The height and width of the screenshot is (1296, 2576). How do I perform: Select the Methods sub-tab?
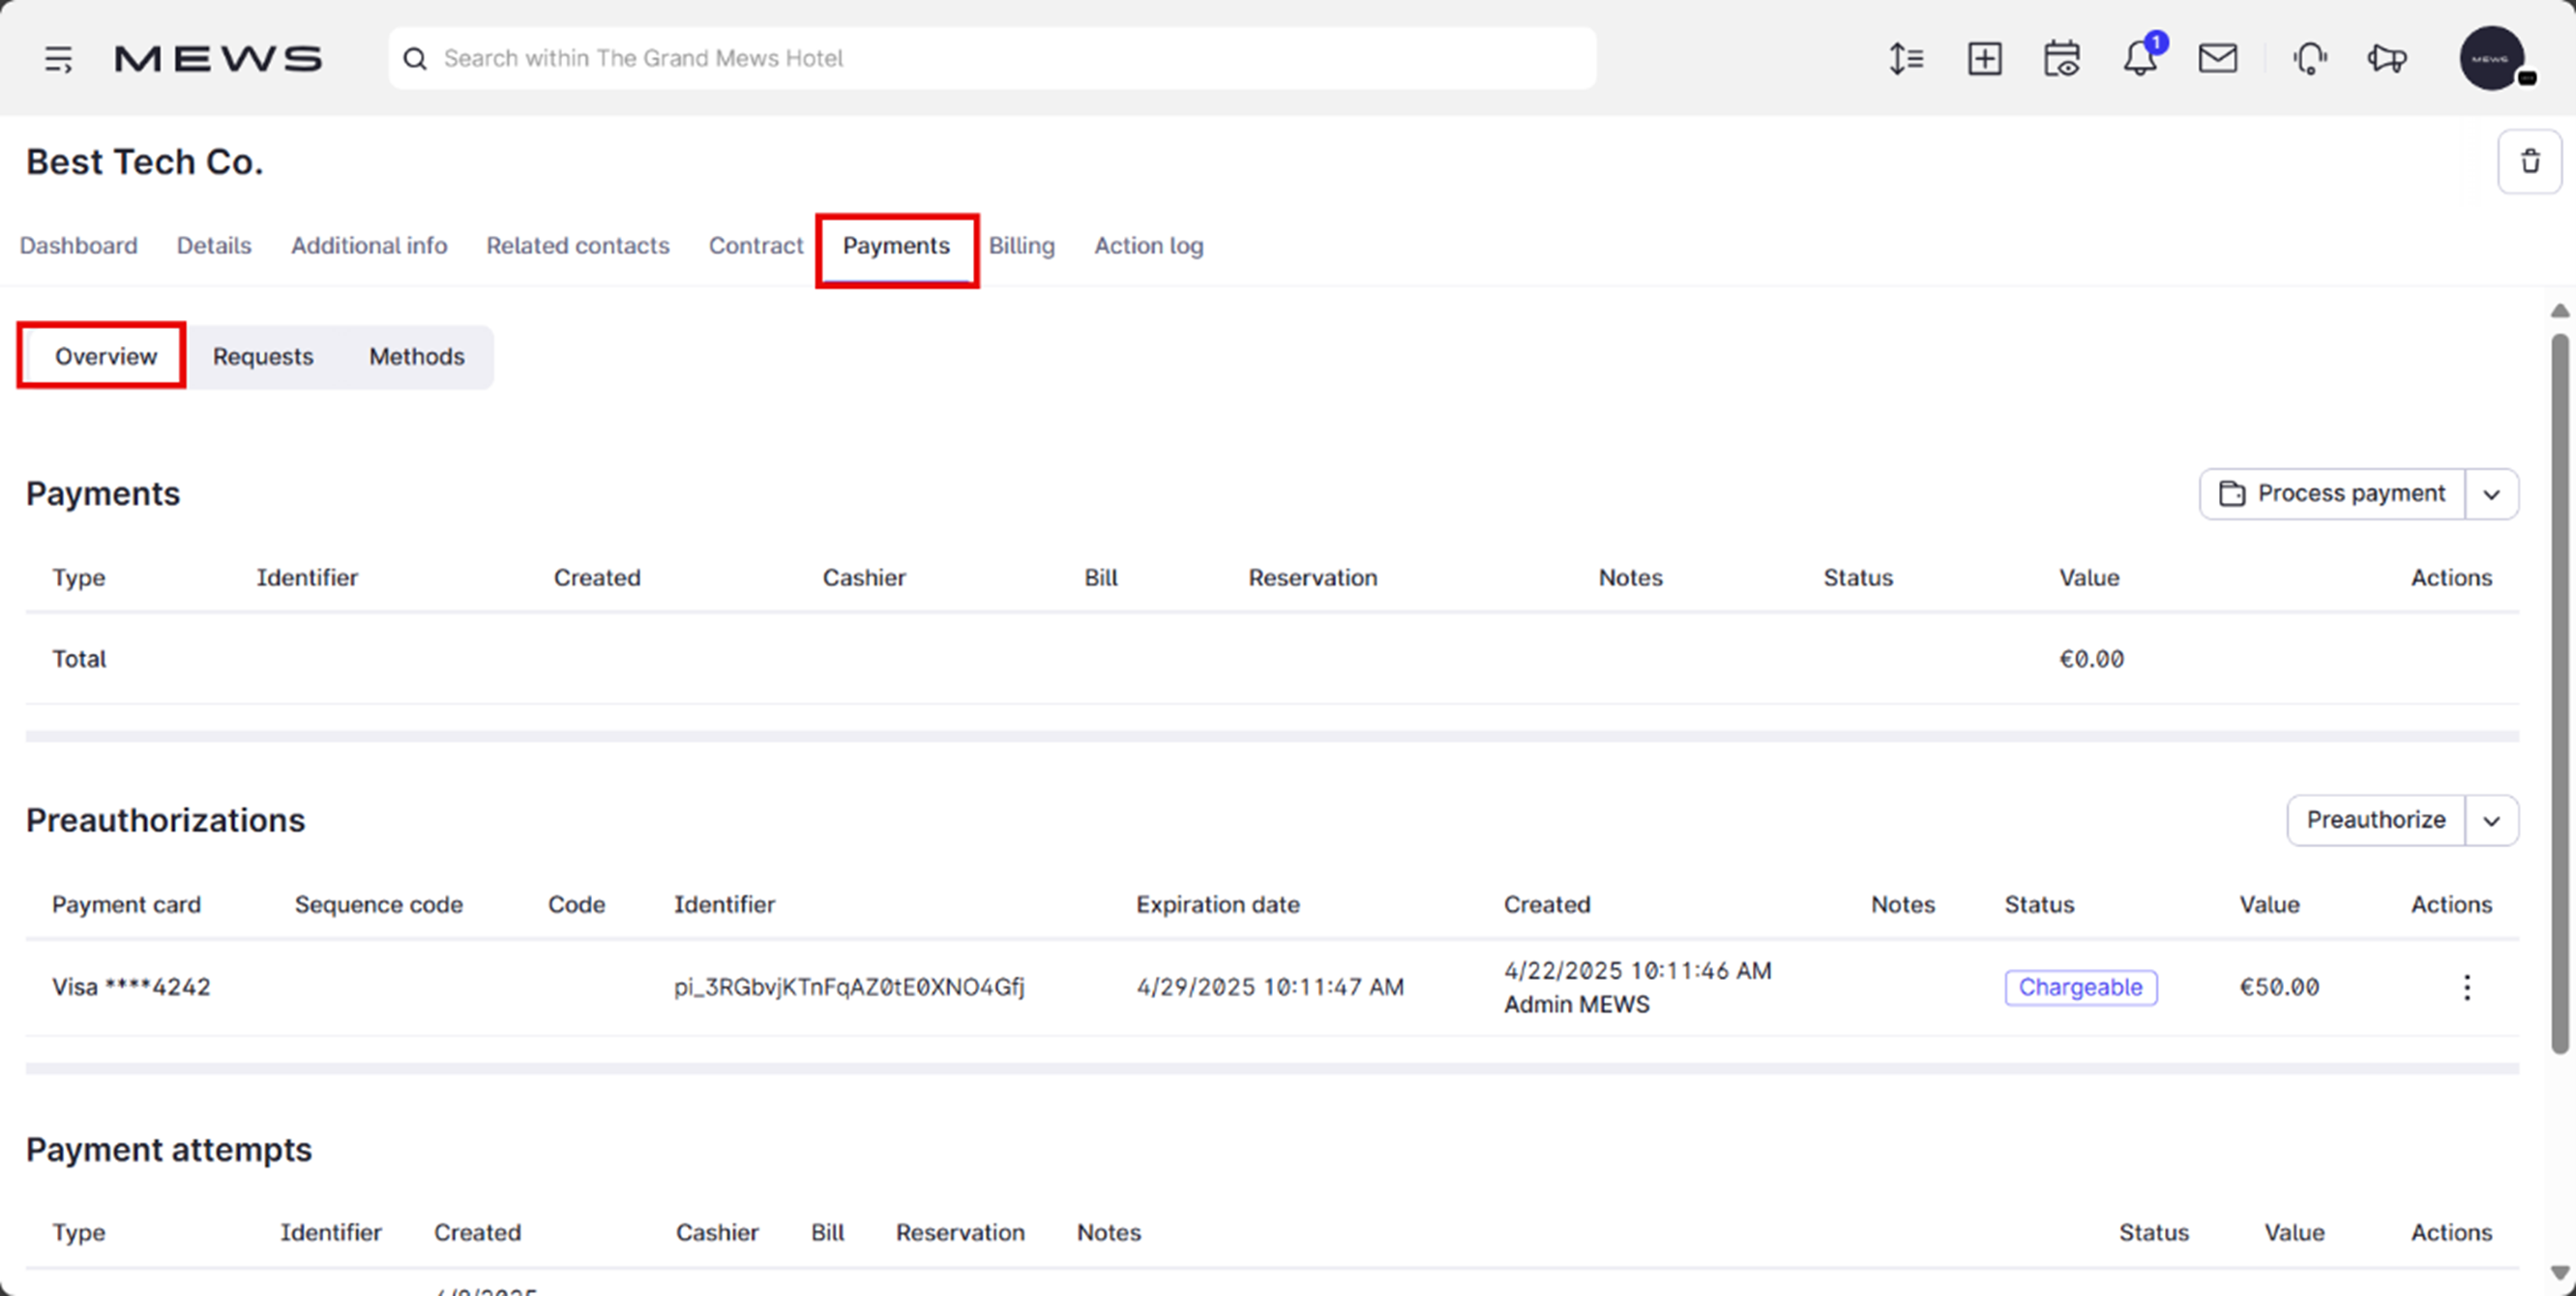click(417, 357)
